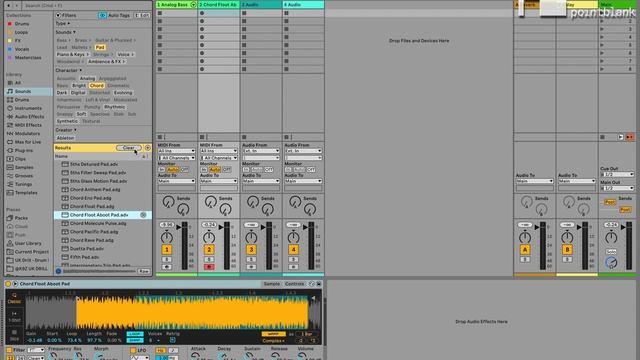Adjust Main track volume fader

click(x=623, y=227)
